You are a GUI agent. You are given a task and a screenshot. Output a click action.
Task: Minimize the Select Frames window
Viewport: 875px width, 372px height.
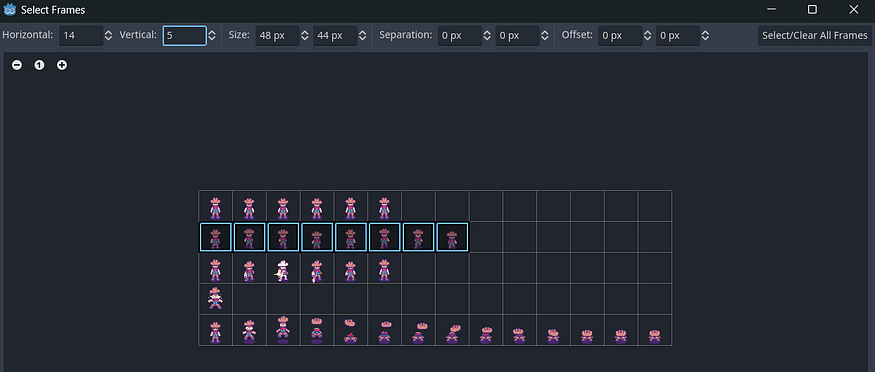pos(772,9)
